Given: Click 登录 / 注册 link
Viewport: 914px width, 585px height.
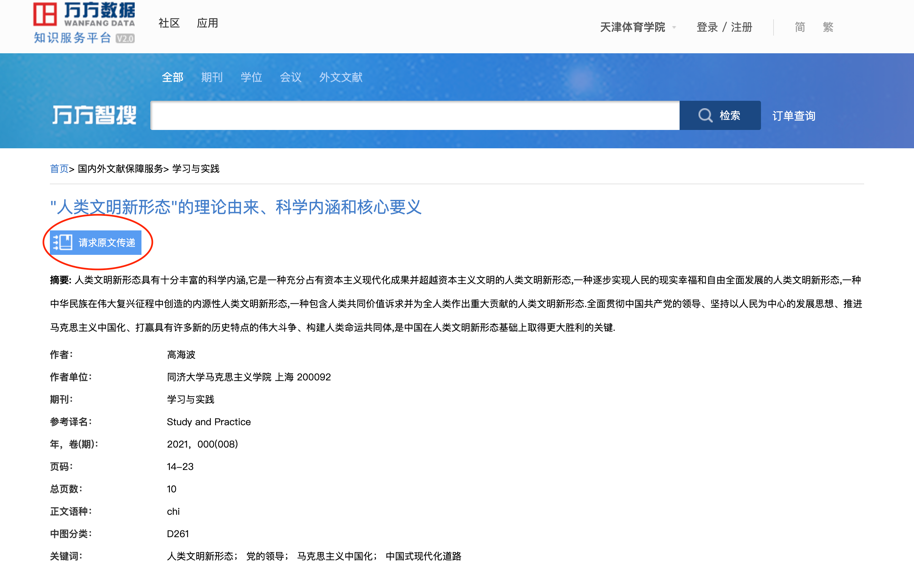Looking at the screenshot, I should click(x=725, y=27).
